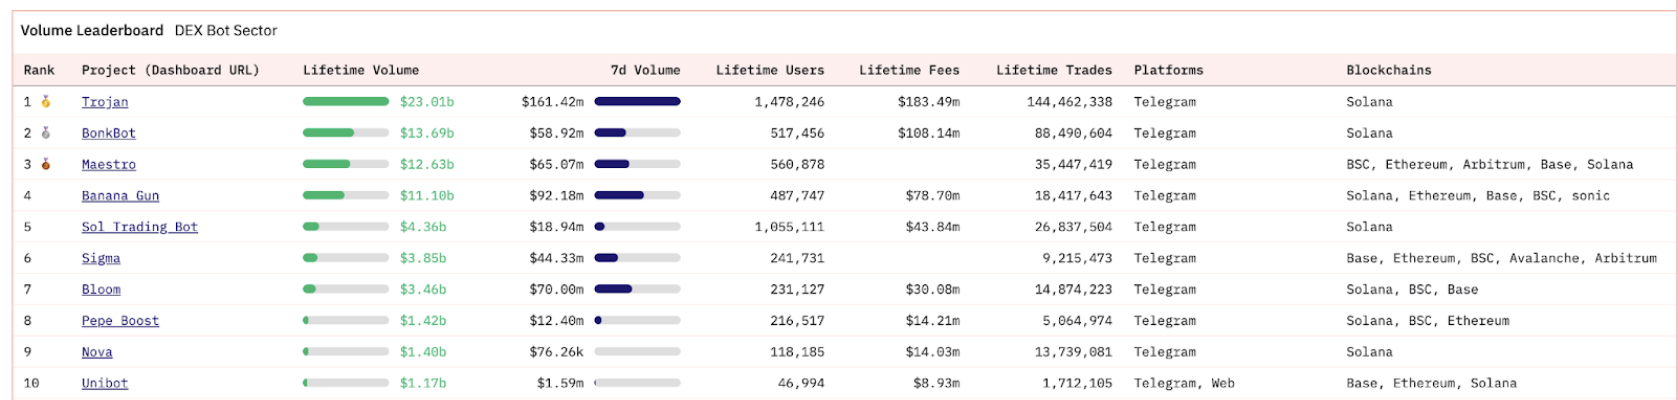1678x400 pixels.
Task: Select the $76.26k 7d volume value
Action: point(557,352)
